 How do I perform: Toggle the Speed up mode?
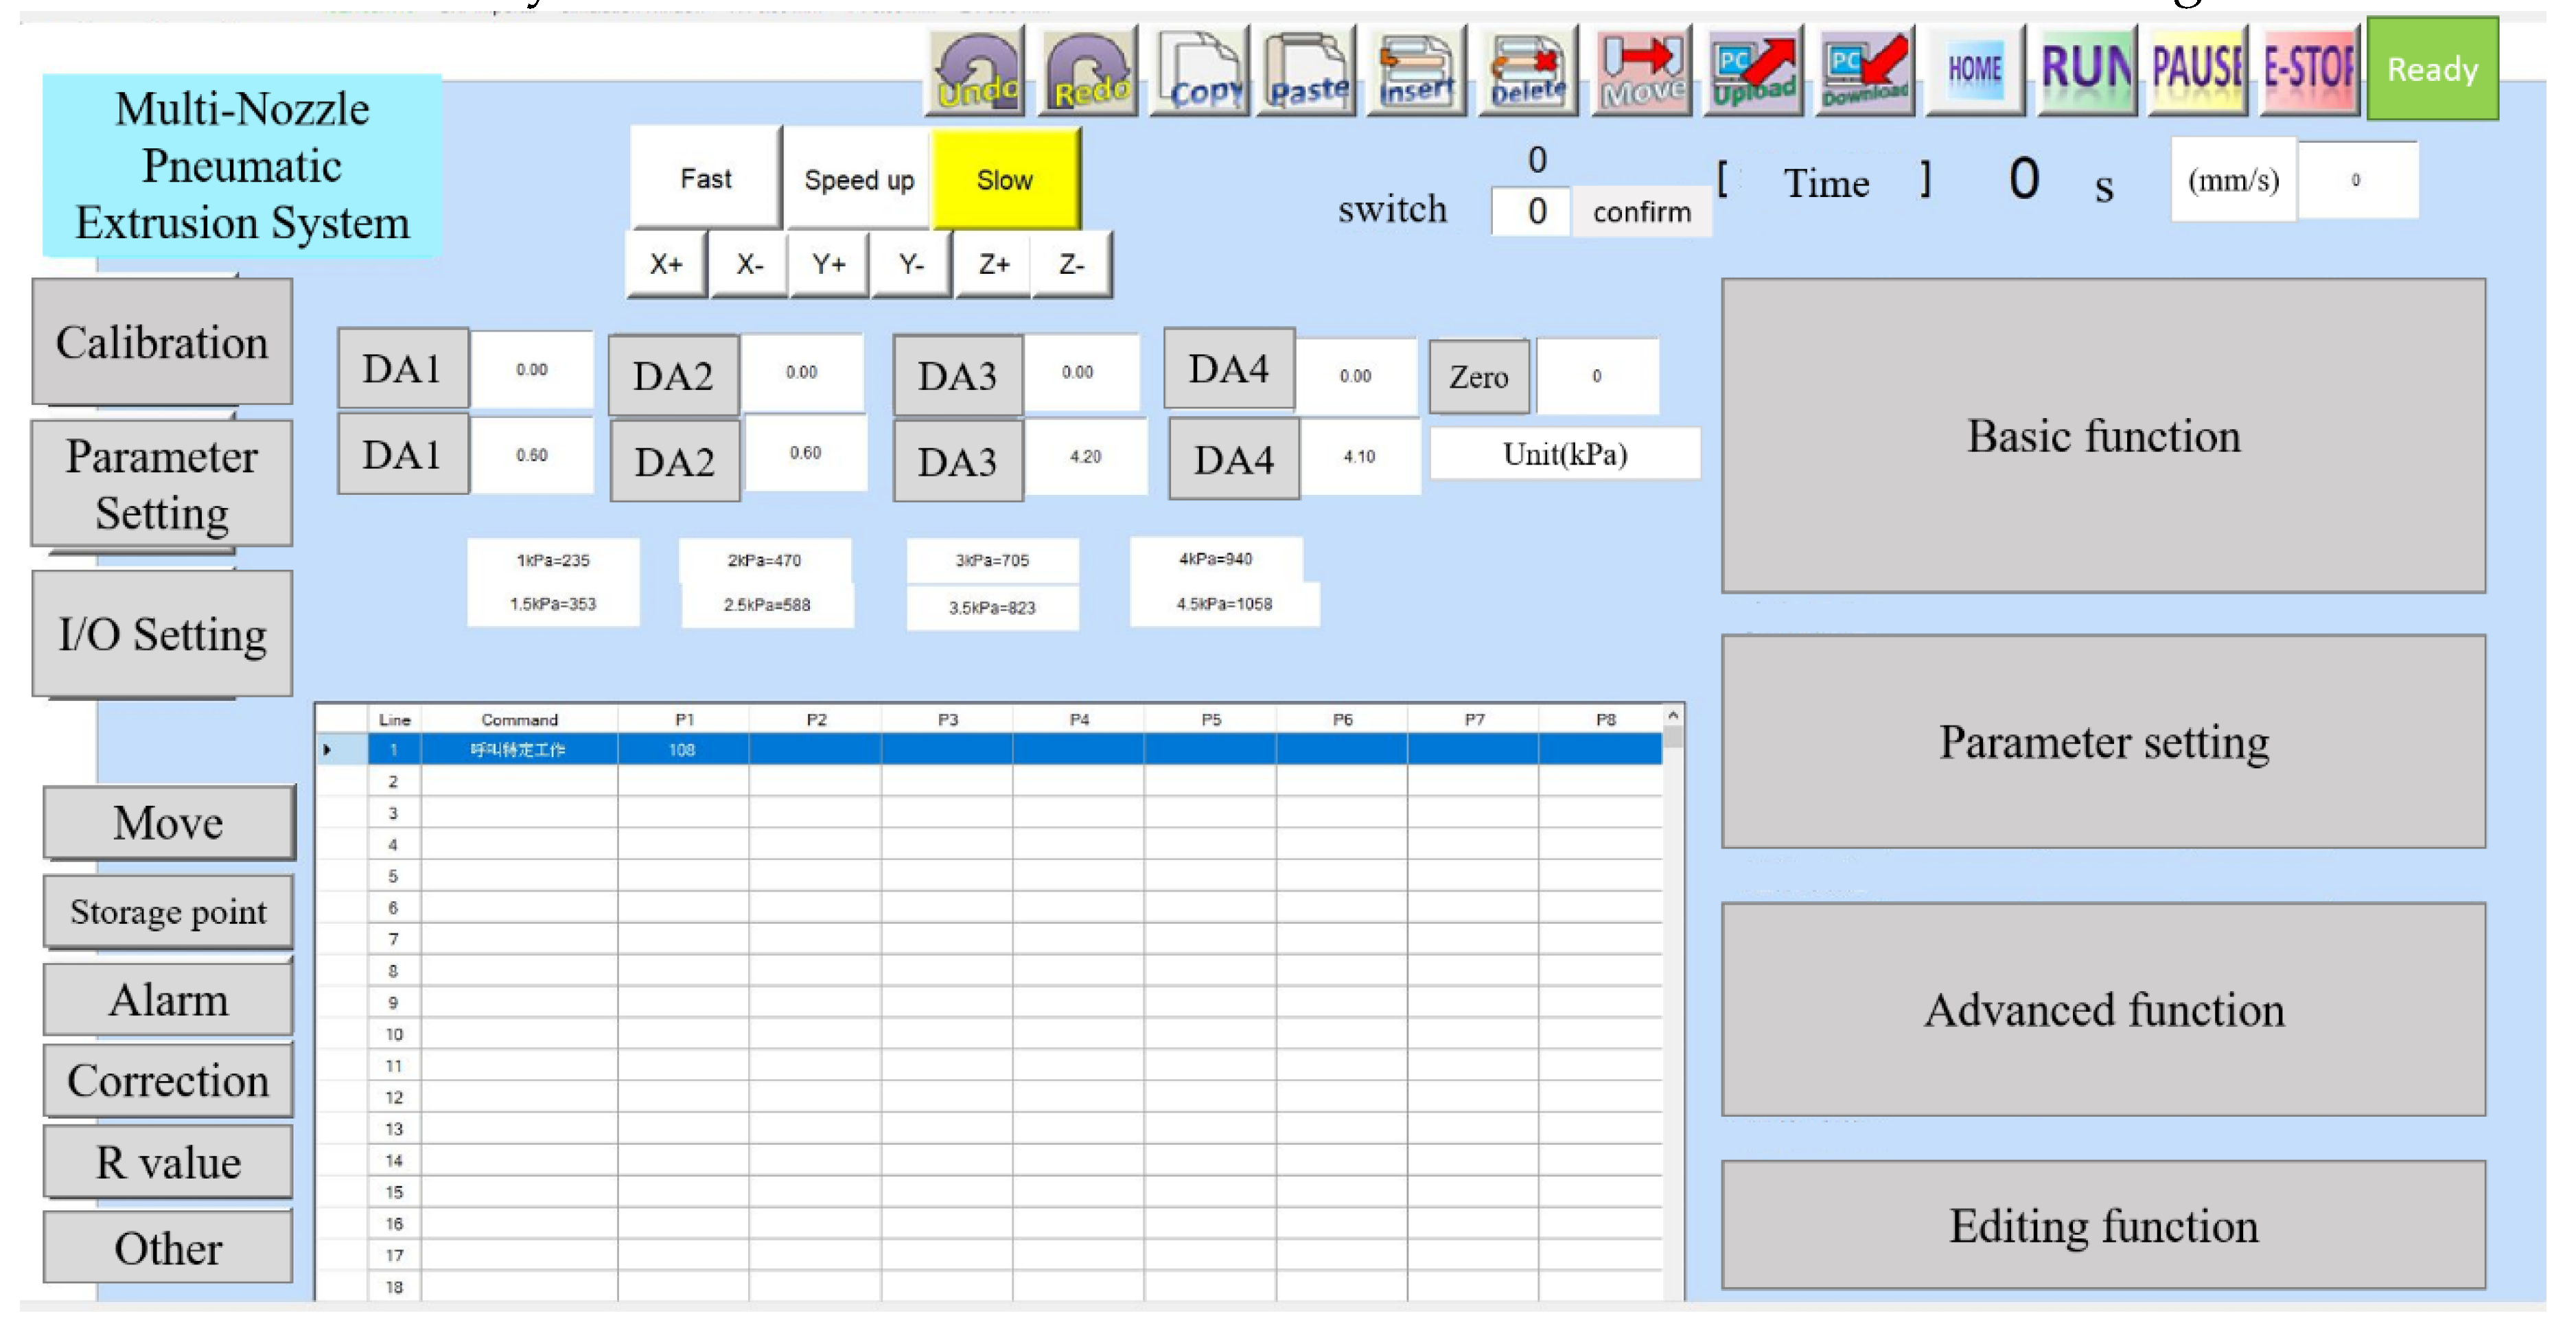point(858,180)
